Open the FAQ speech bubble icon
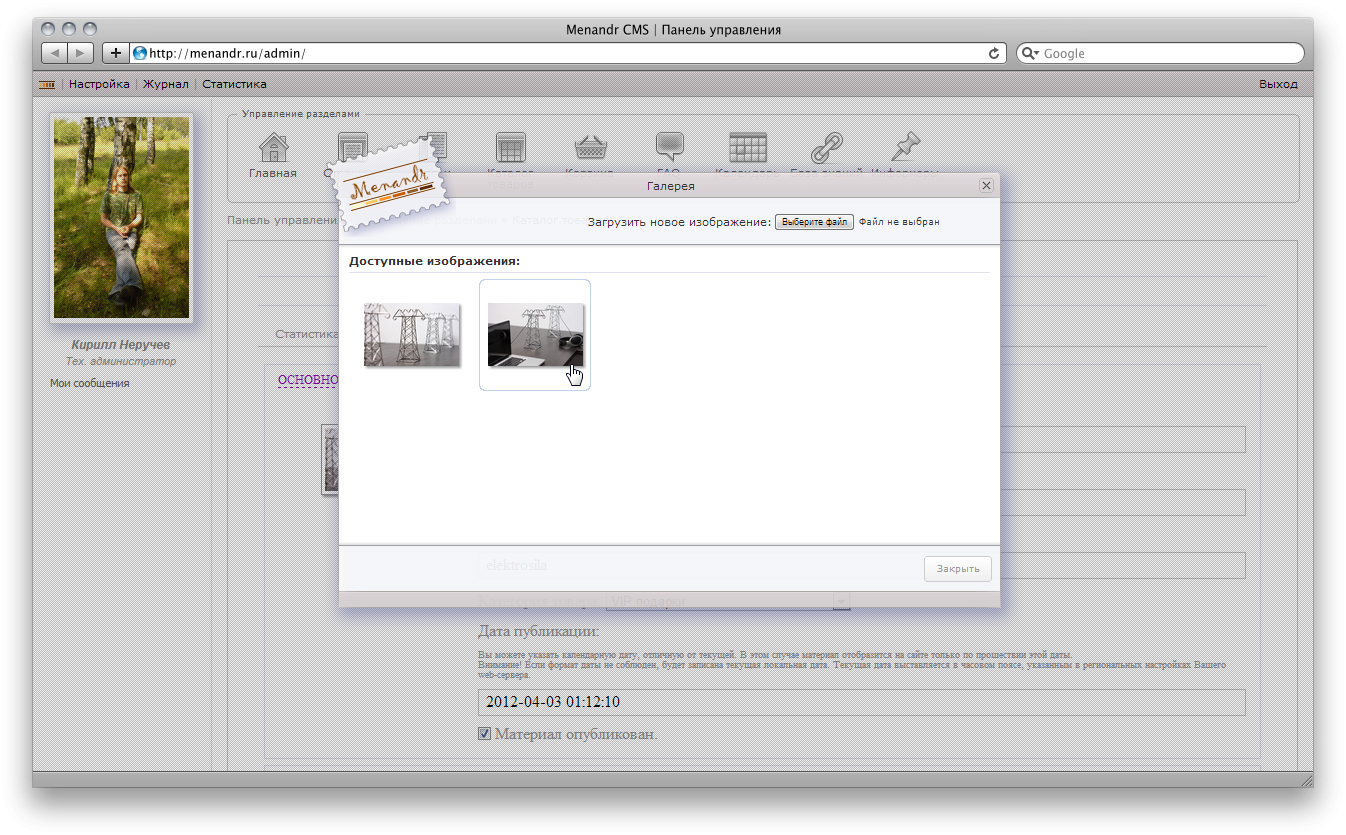 [x=668, y=148]
